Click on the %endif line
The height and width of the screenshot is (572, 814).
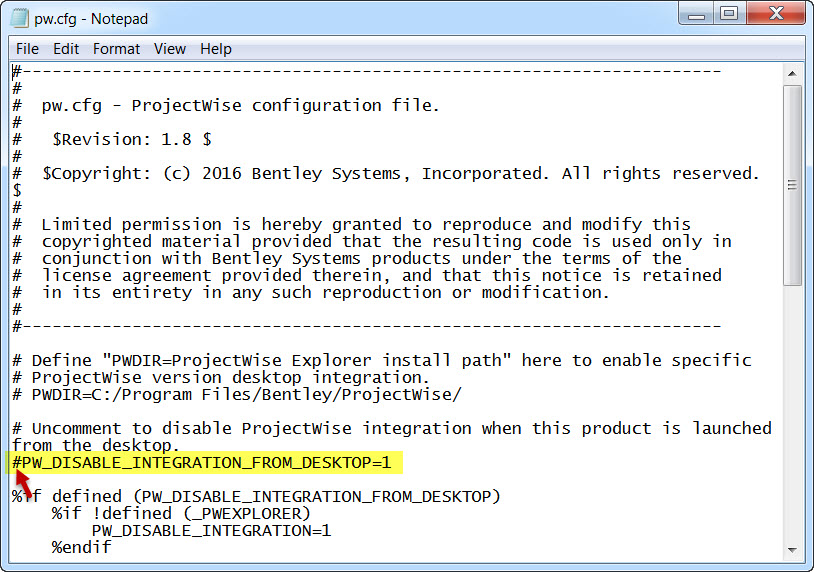click(81, 547)
